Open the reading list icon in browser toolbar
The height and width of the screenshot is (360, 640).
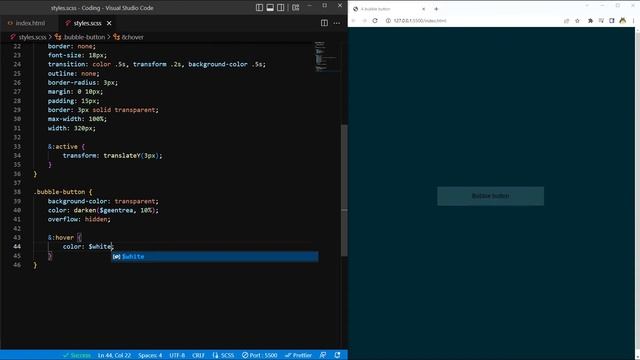click(601, 20)
